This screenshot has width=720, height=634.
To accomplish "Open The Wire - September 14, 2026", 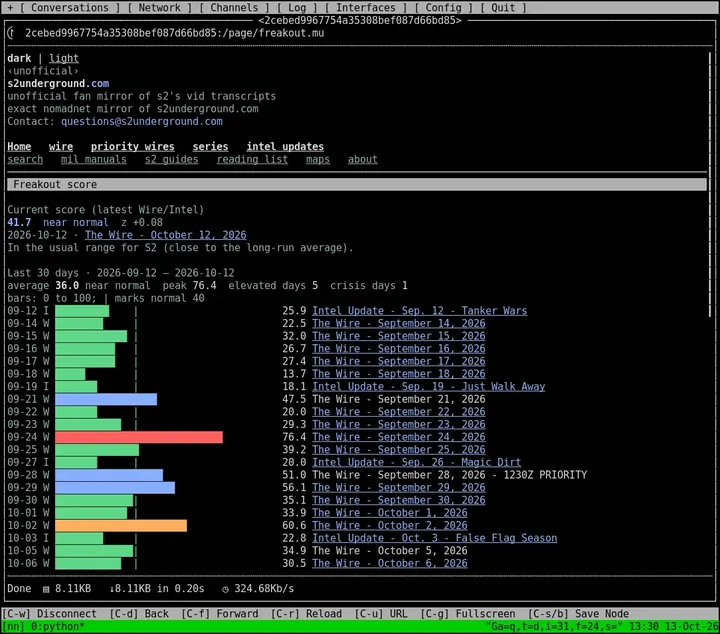I will click(x=399, y=323).
